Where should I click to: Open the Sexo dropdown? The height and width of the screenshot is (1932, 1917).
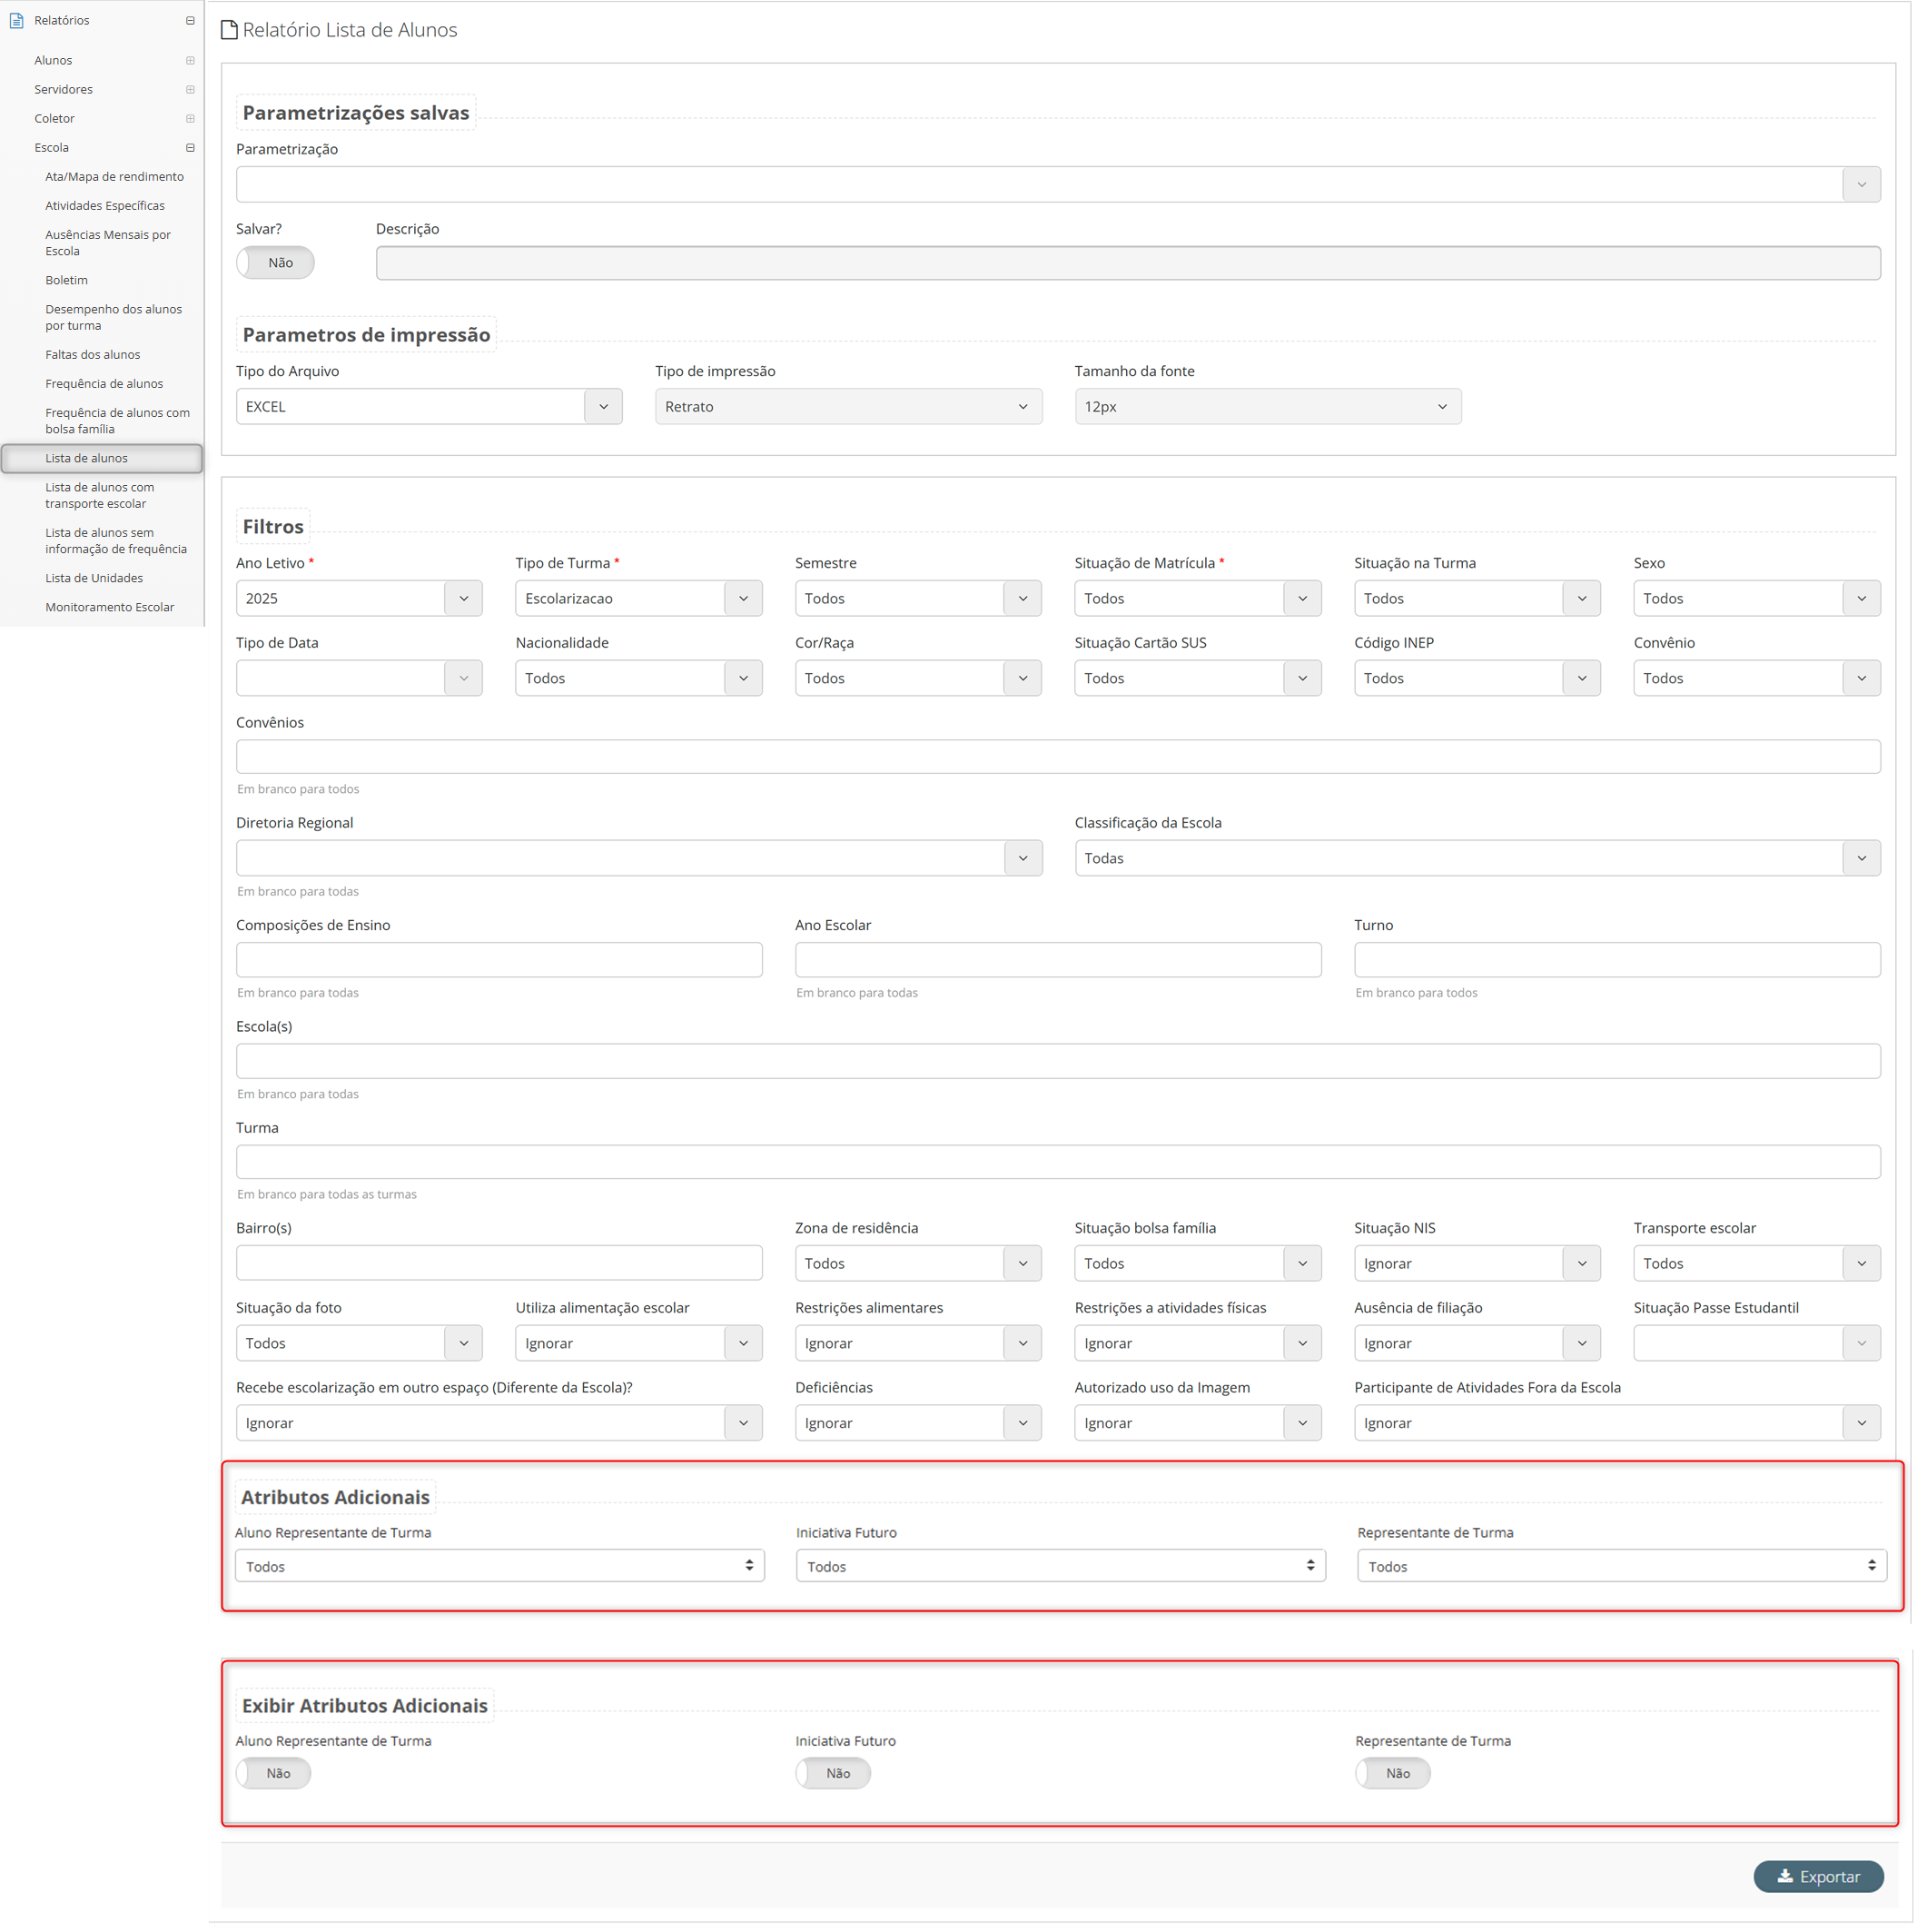click(1757, 598)
